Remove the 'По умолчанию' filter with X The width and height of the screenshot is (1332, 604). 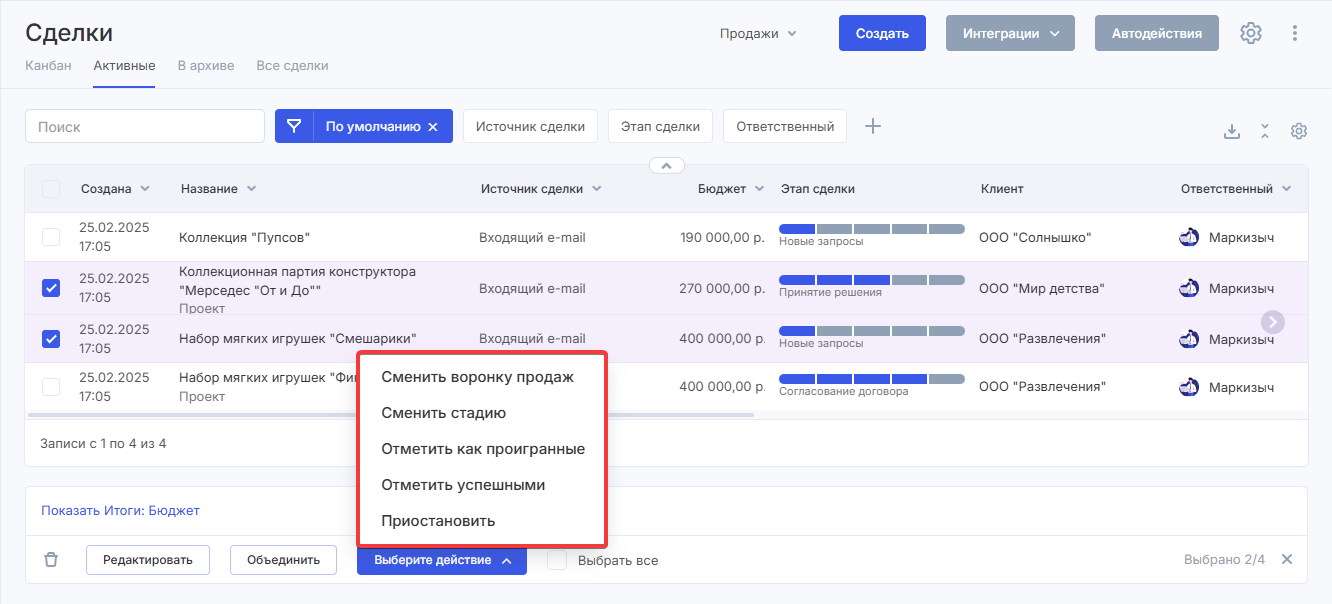click(x=433, y=127)
